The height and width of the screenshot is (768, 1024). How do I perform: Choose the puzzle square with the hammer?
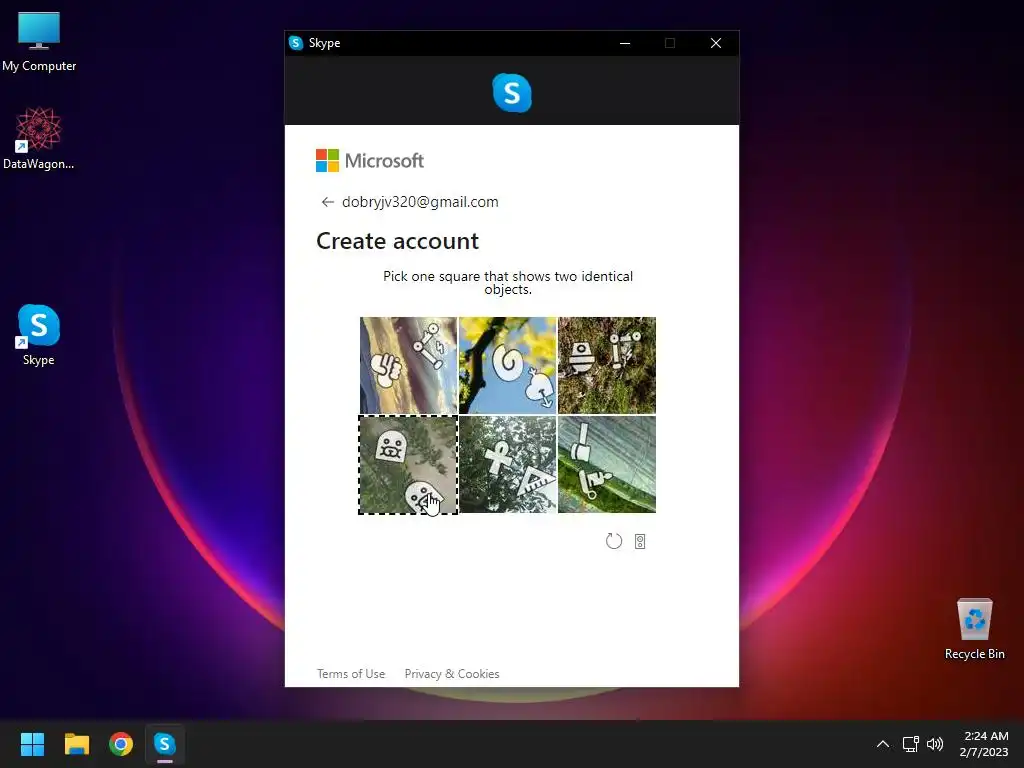tap(607, 464)
